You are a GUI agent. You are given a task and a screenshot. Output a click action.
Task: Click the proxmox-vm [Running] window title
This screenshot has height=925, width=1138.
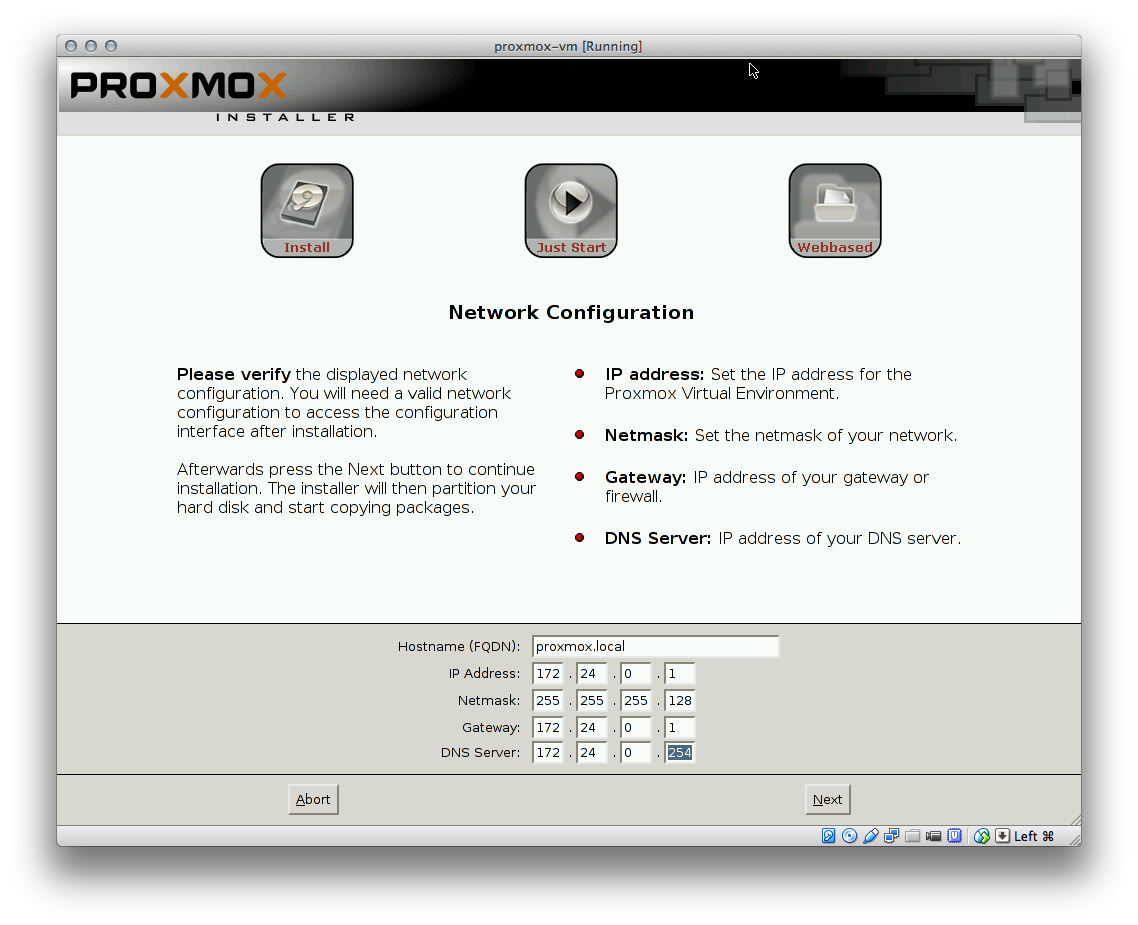(x=568, y=46)
